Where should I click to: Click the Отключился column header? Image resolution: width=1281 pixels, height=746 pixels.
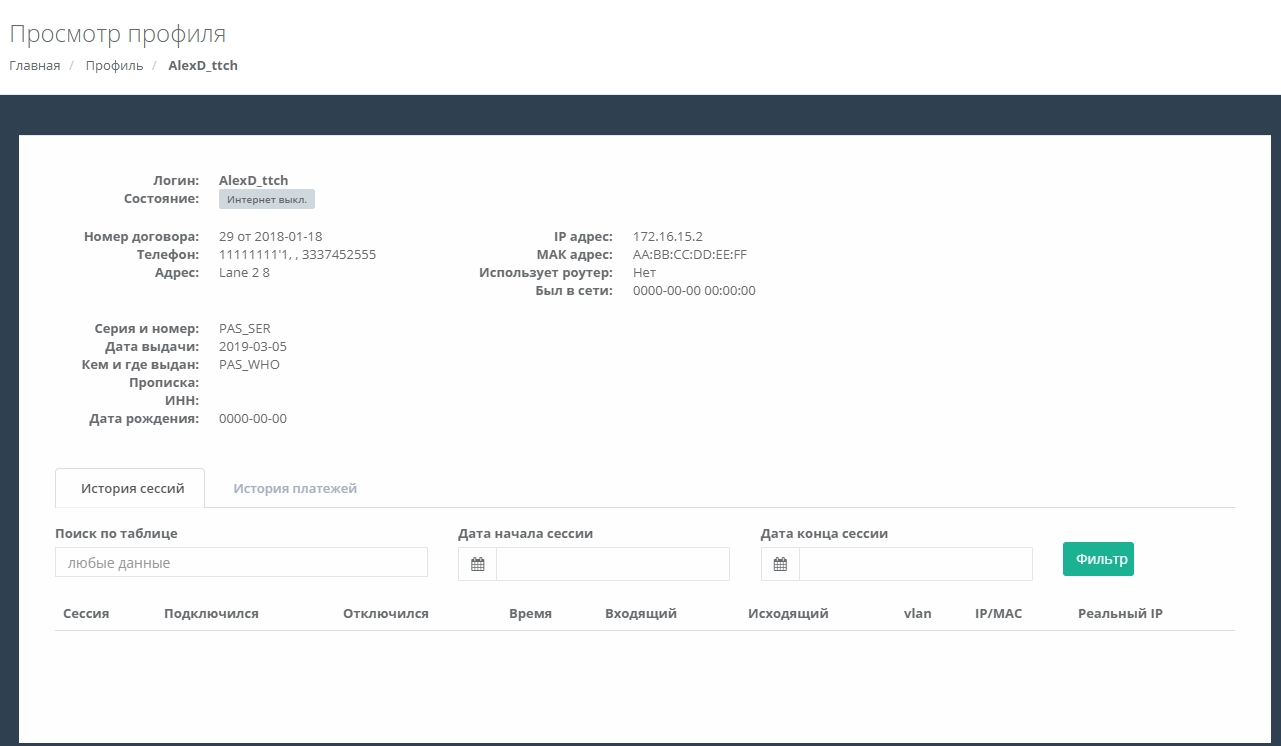pyautogui.click(x=385, y=614)
